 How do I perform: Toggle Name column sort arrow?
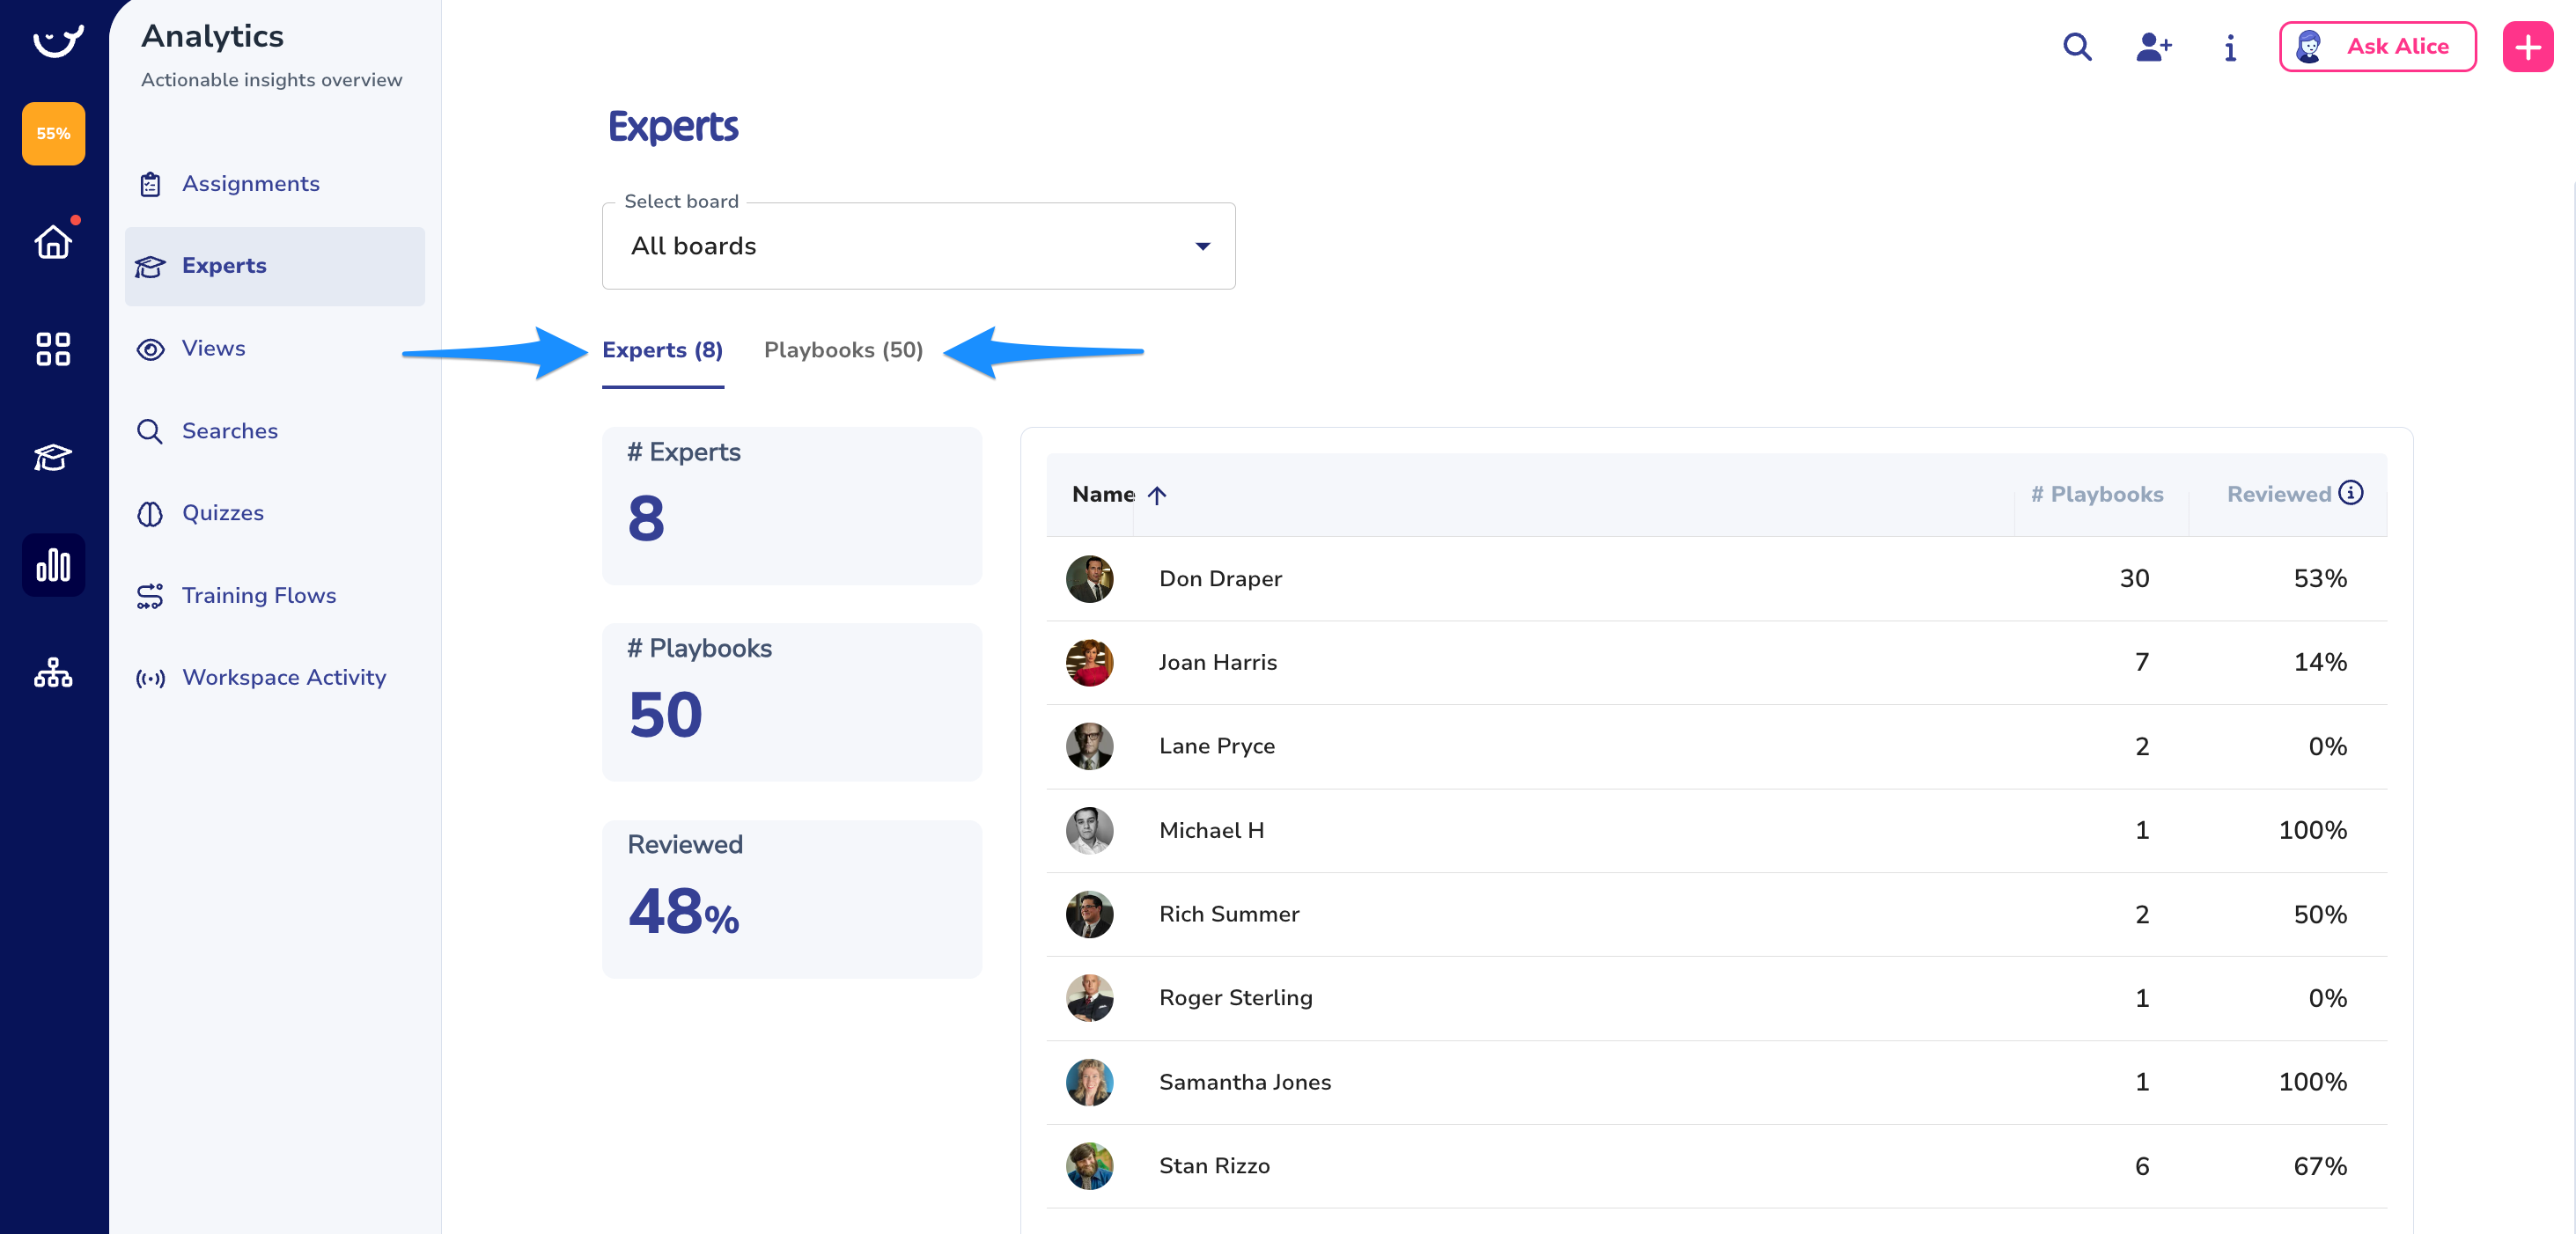click(1157, 495)
